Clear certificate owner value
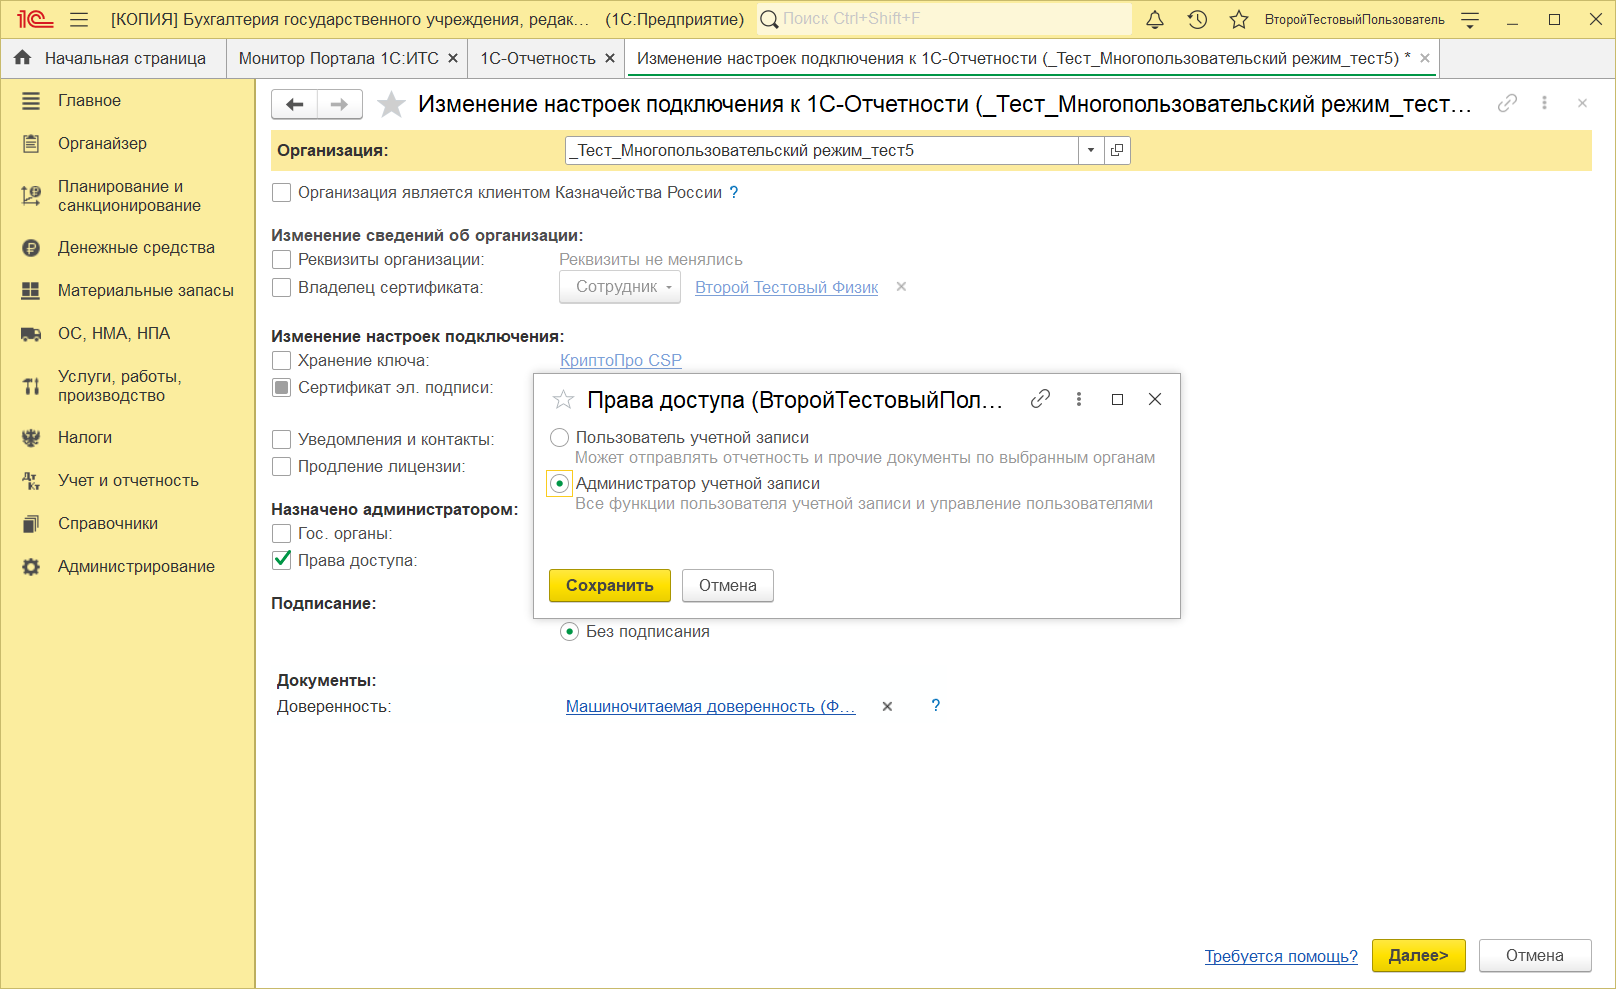Image resolution: width=1616 pixels, height=989 pixels. (901, 287)
